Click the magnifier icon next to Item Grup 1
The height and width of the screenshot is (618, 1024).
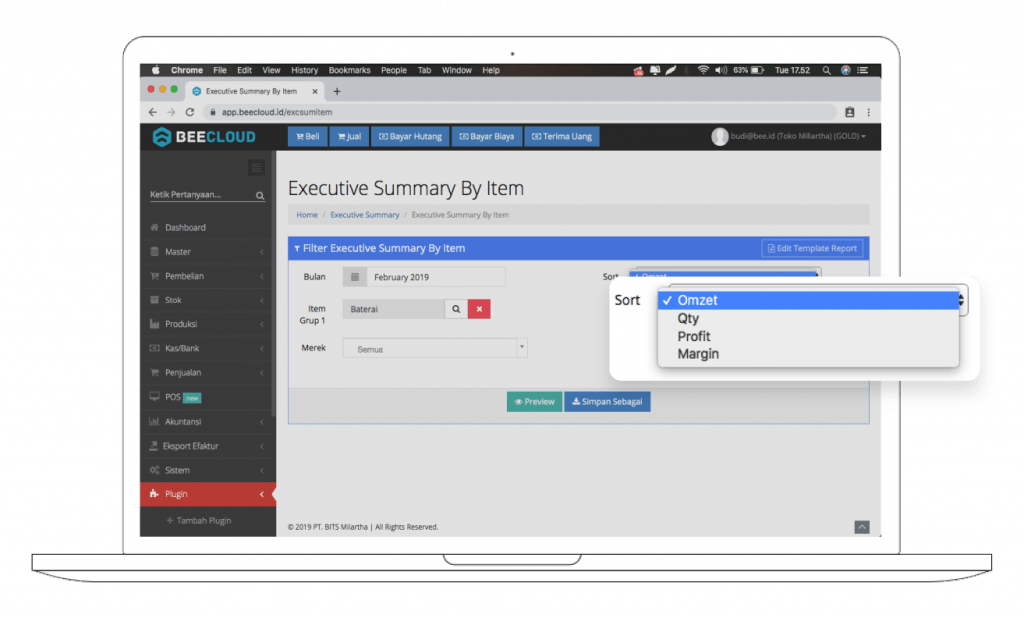[x=455, y=309]
